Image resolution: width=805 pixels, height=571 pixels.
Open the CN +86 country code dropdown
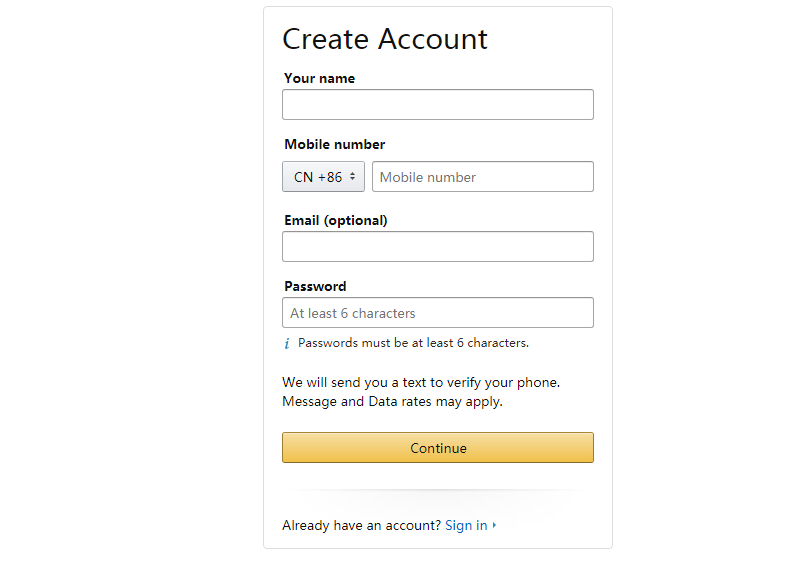point(323,177)
